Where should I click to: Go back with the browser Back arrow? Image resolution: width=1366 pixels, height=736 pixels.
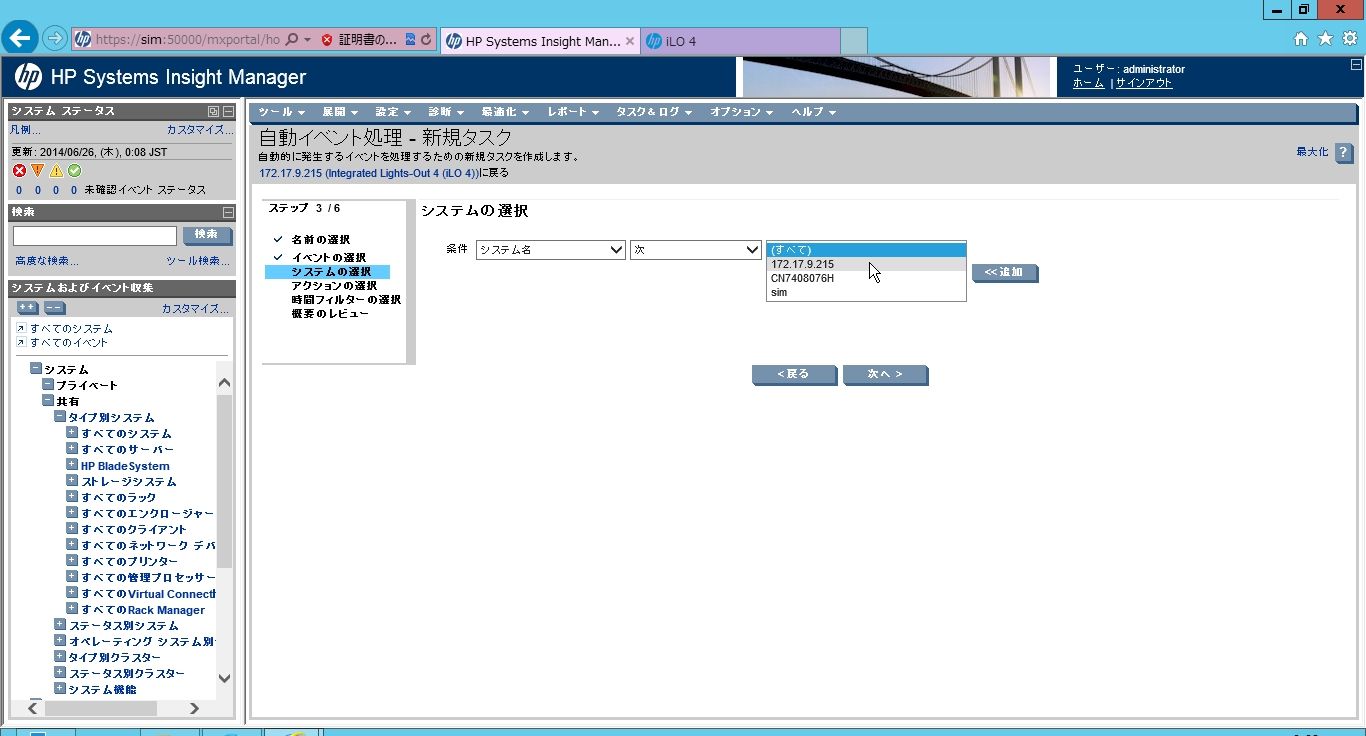tap(21, 38)
